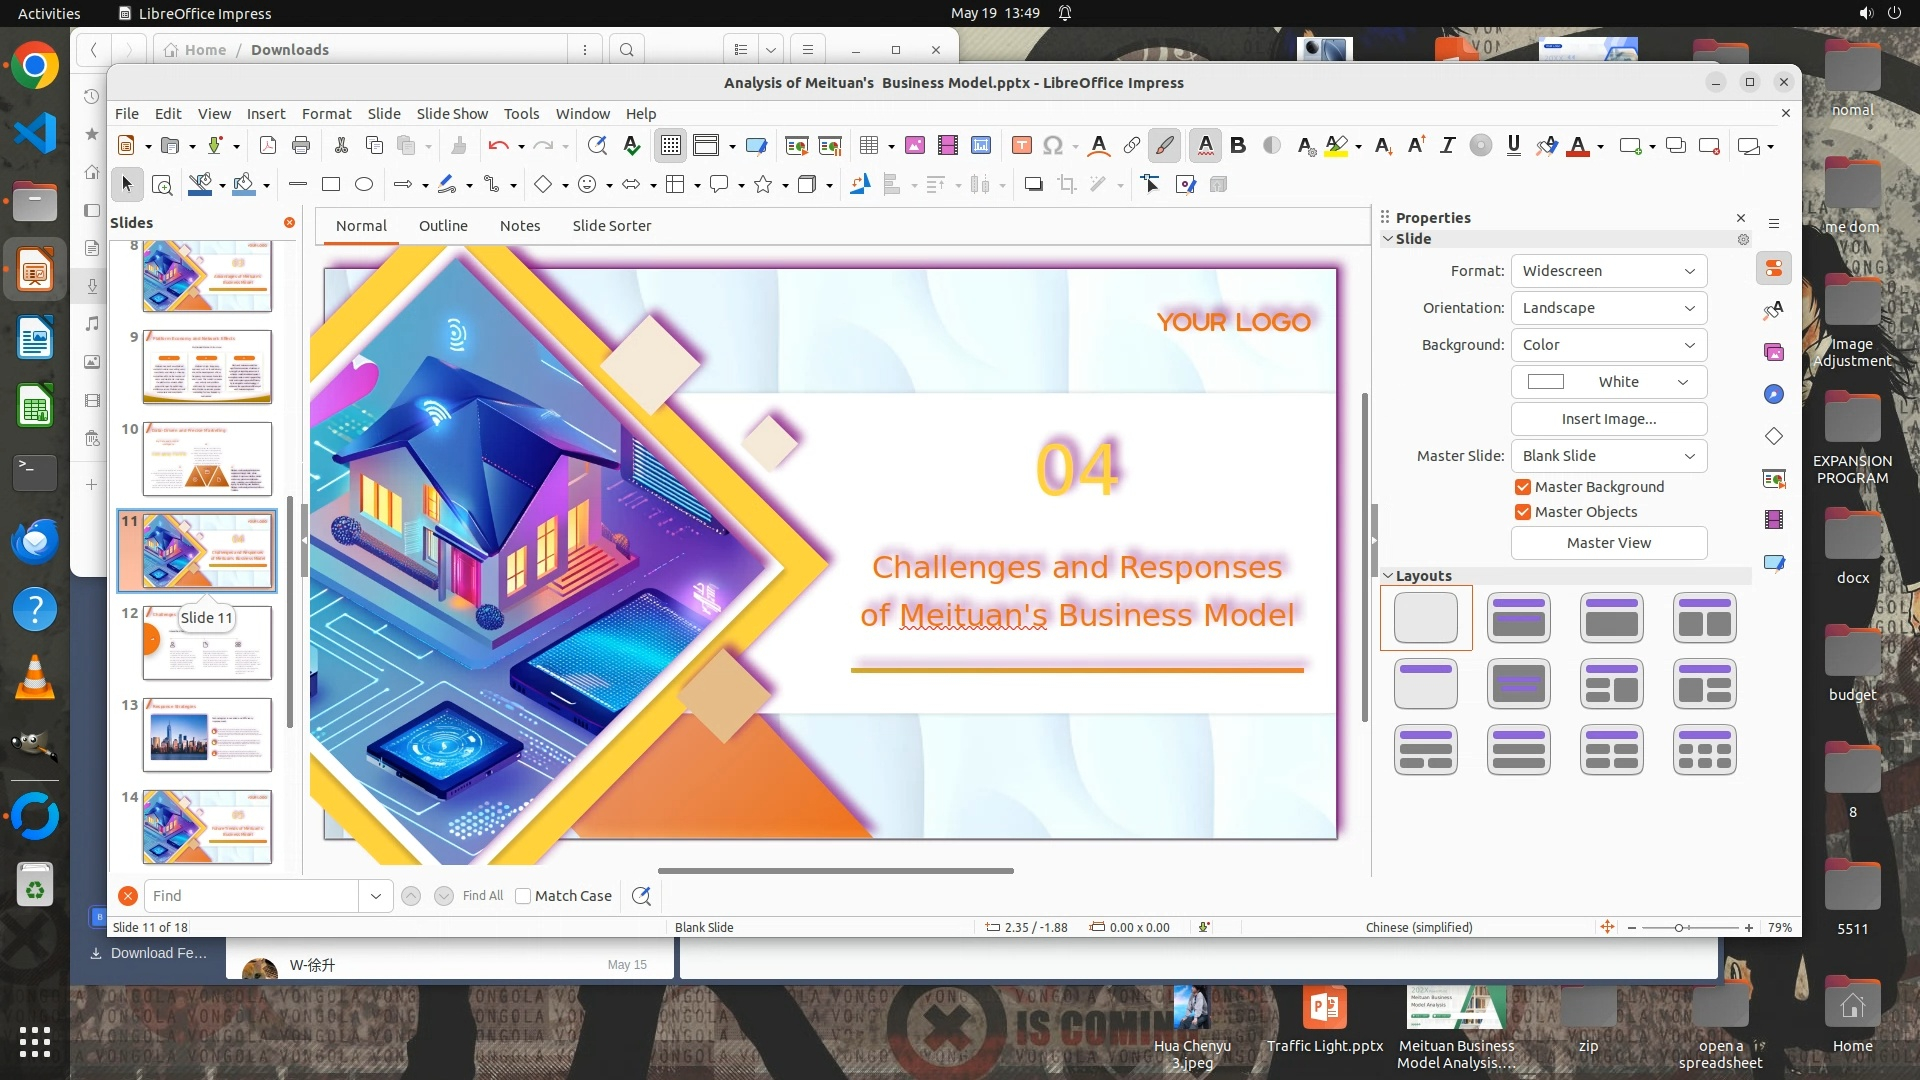
Task: Select the Rectangle shape tool
Action: point(331,184)
